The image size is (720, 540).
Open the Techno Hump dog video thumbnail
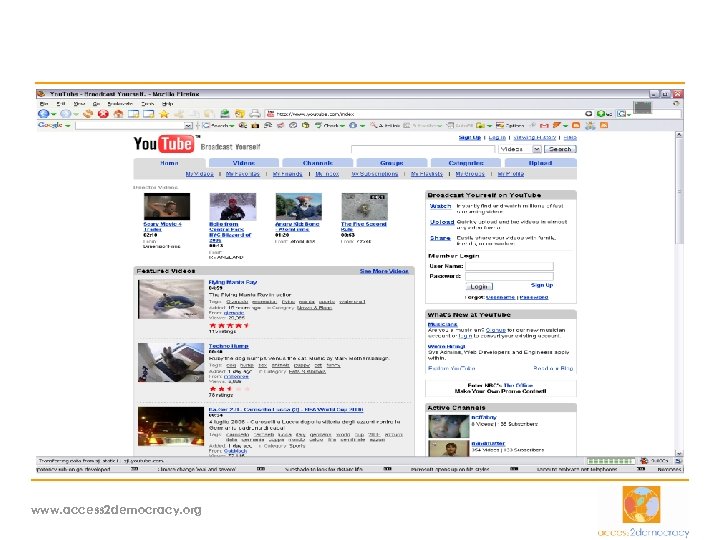point(171,363)
